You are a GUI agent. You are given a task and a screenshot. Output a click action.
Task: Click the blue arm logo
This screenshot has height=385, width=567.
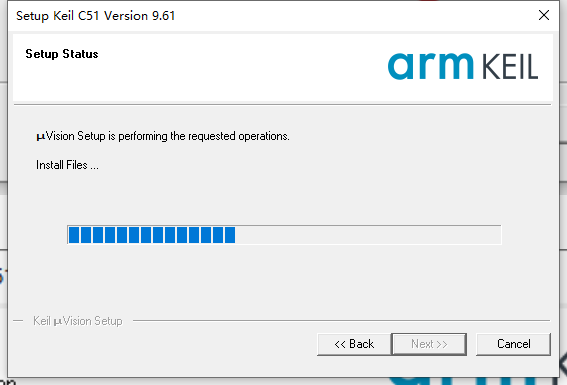pos(430,66)
